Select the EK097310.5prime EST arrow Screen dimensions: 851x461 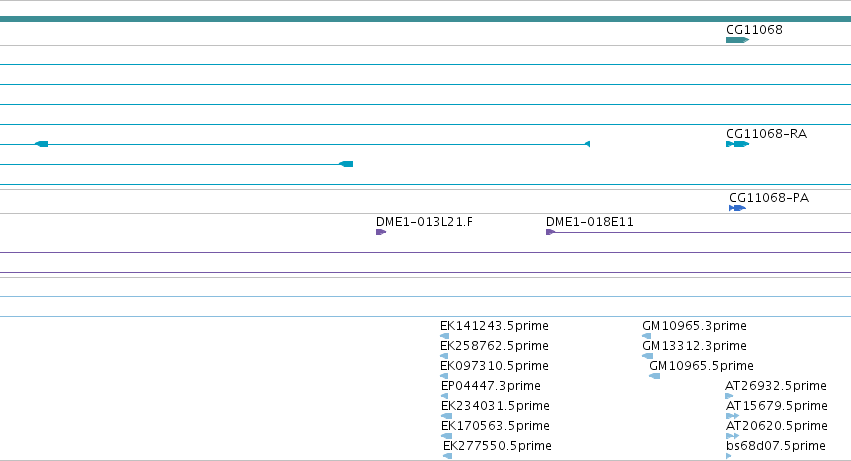coord(444,376)
